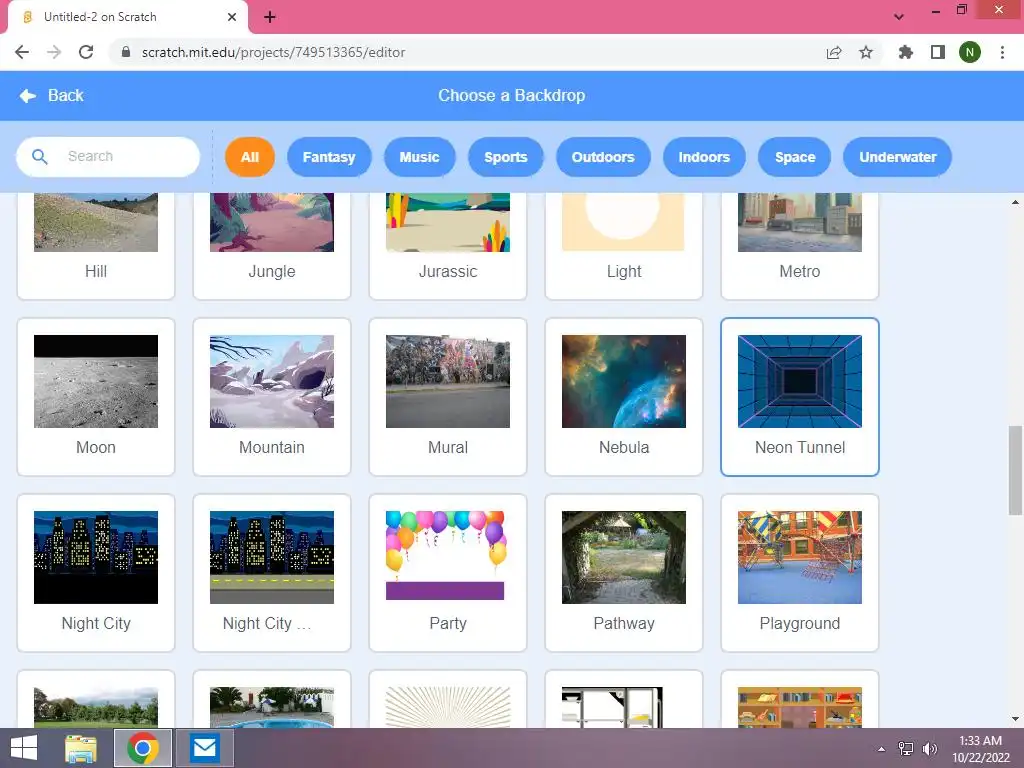Select the Nebula backdrop
The width and height of the screenshot is (1024, 768).
(x=624, y=397)
